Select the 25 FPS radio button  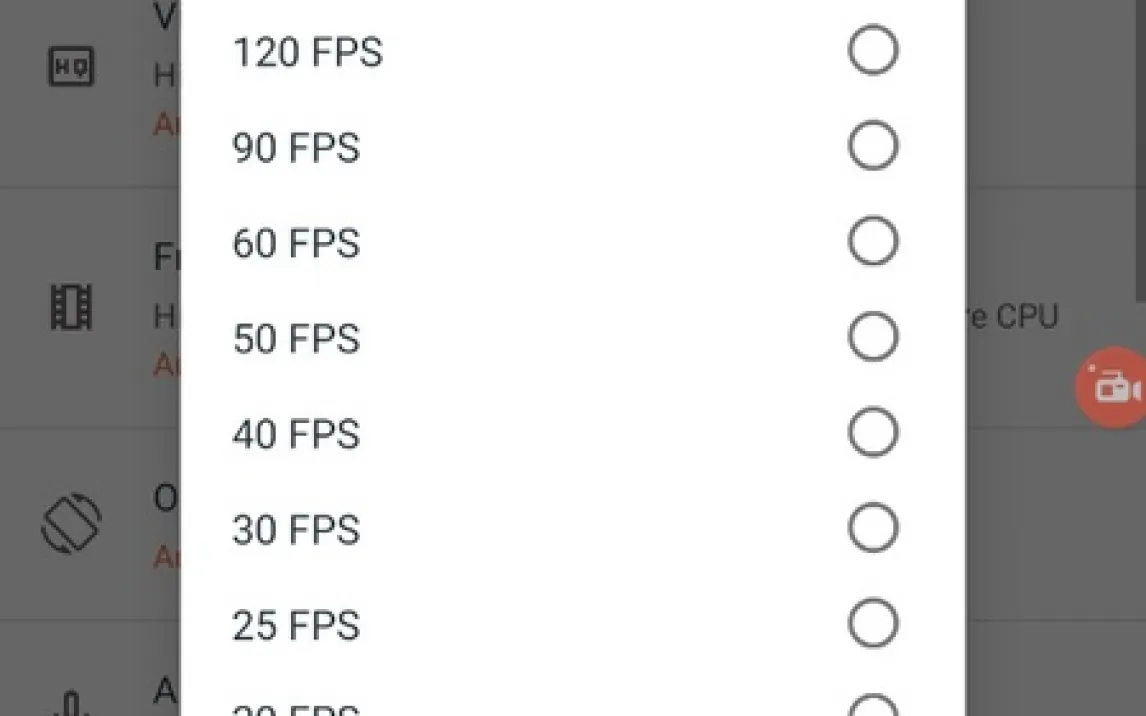point(872,624)
